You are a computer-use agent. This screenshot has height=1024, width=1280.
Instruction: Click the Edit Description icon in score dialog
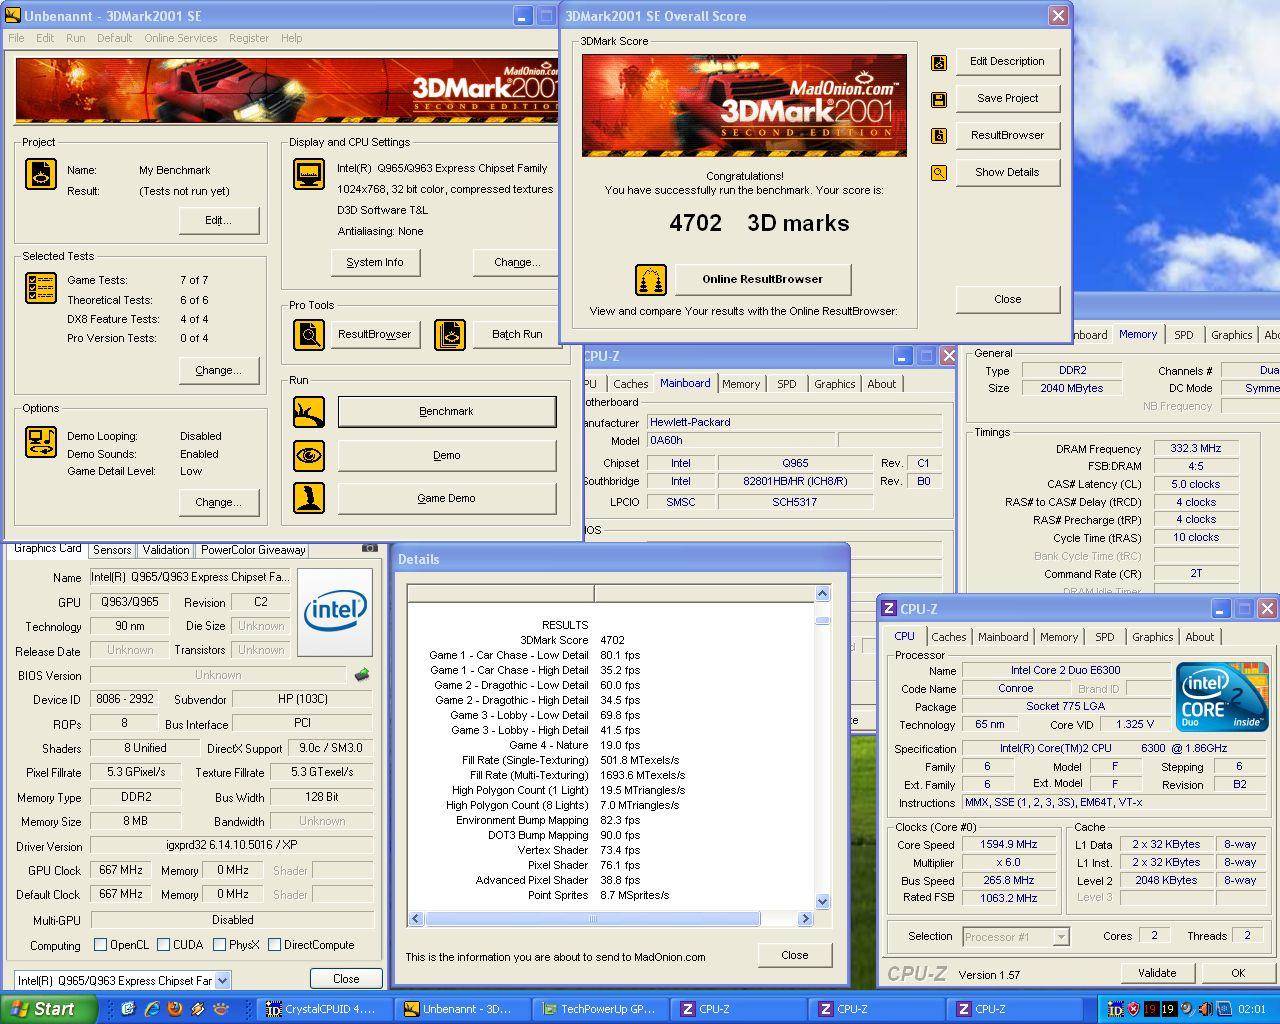tap(938, 62)
